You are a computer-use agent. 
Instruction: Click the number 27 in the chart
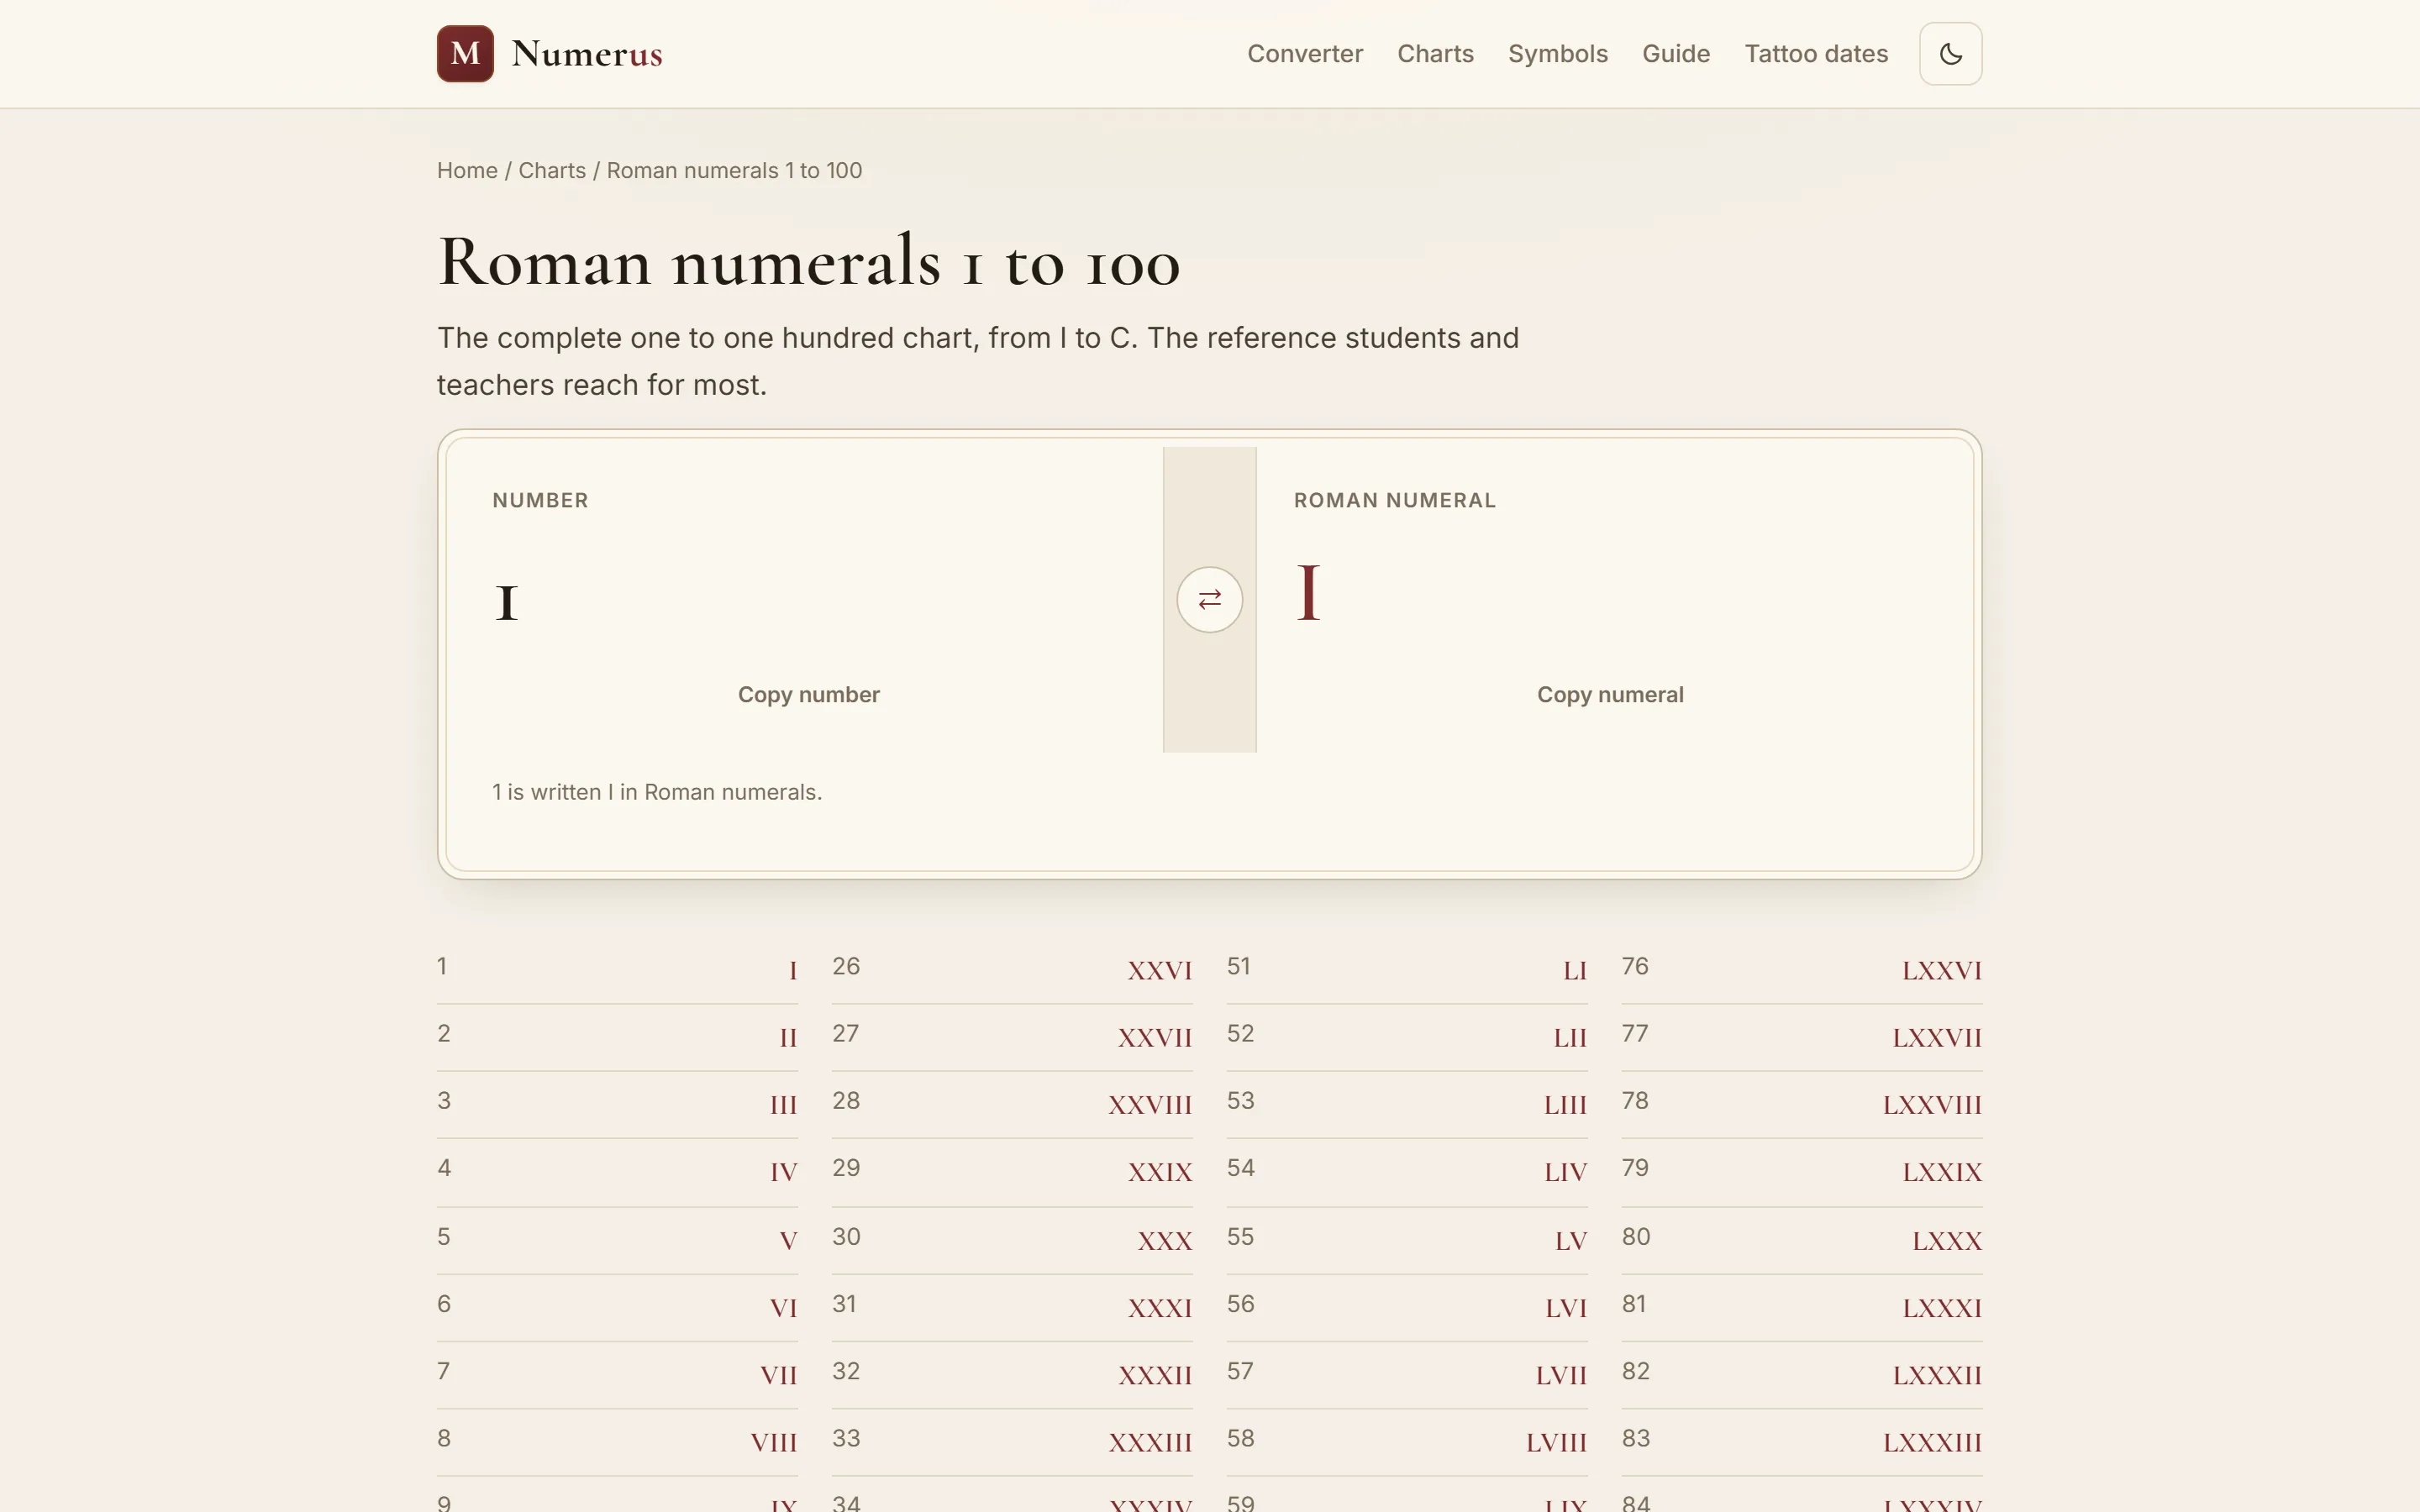(845, 1033)
